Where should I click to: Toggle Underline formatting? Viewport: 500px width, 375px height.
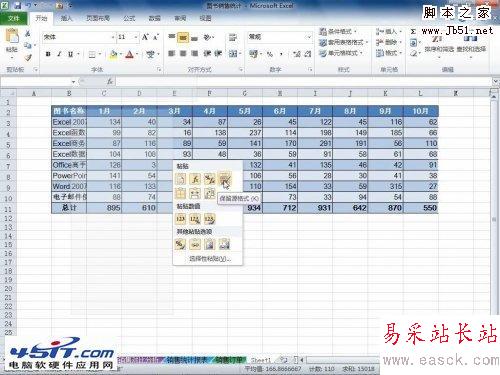pos(70,54)
